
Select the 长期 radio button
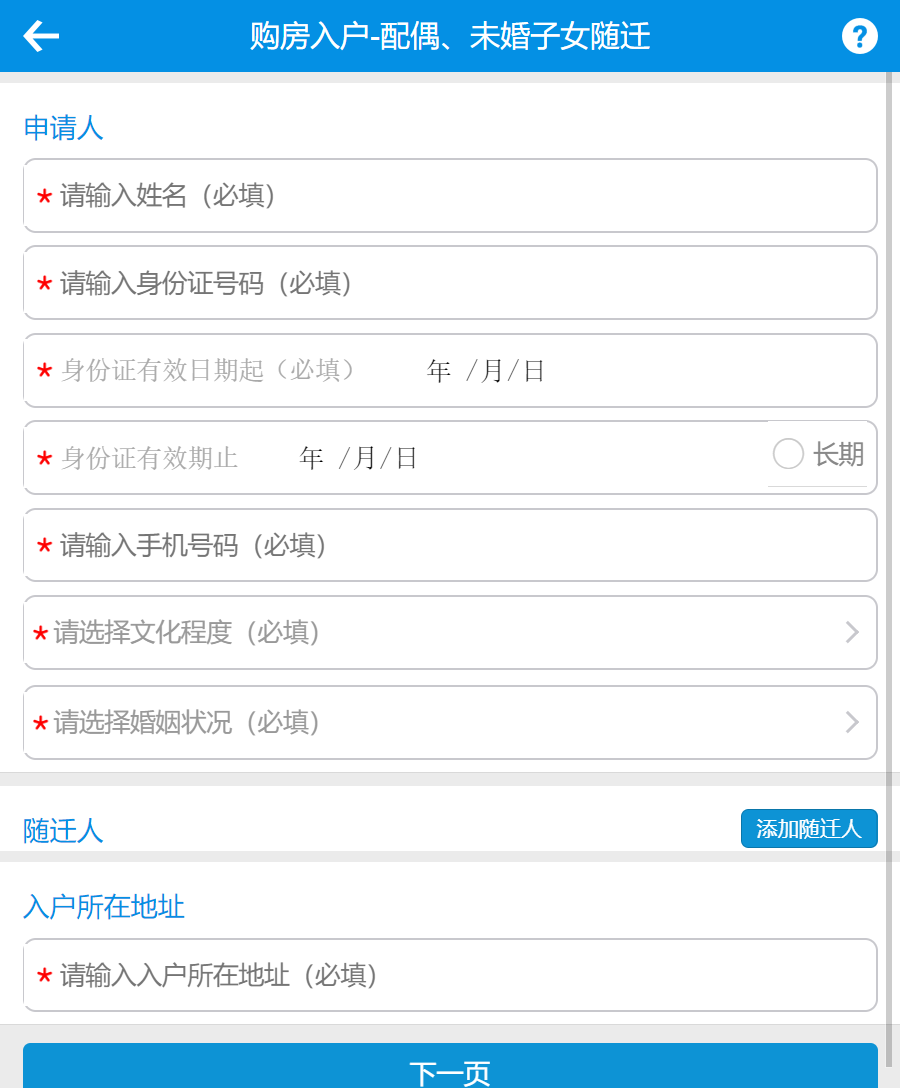(788, 454)
